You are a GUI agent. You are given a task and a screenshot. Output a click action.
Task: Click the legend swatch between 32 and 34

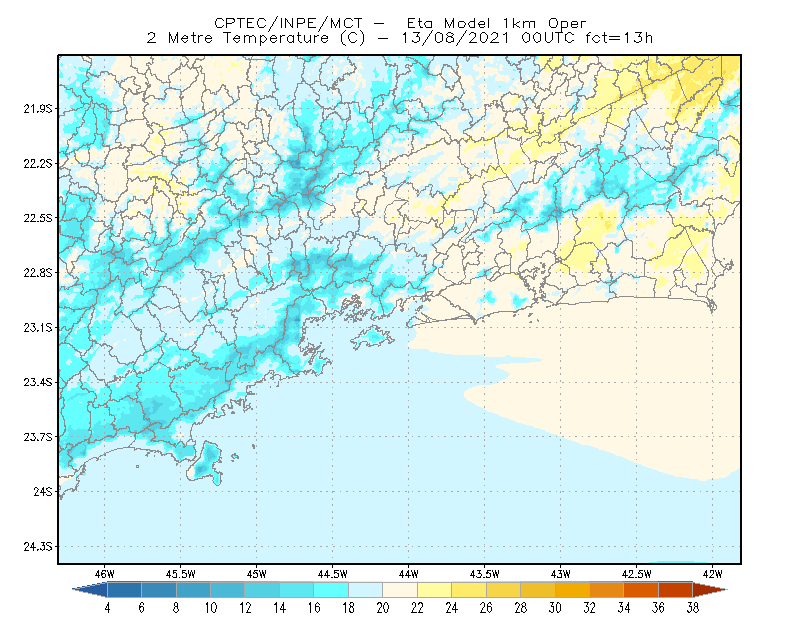tap(607, 590)
